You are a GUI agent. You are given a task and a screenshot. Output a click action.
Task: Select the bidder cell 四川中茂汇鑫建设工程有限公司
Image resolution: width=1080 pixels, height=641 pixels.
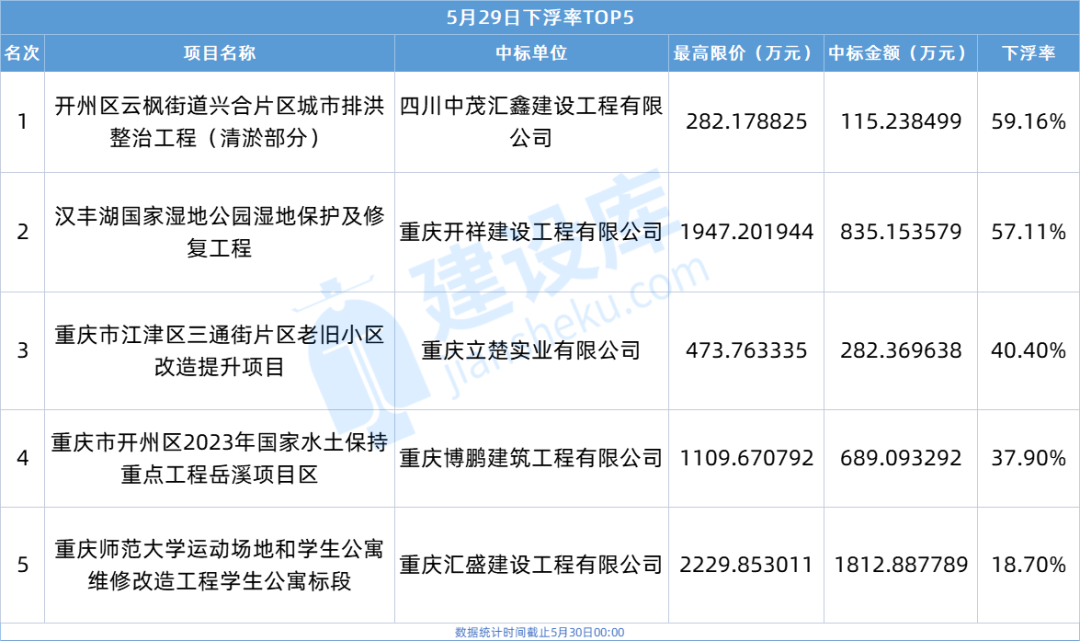[x=531, y=122]
